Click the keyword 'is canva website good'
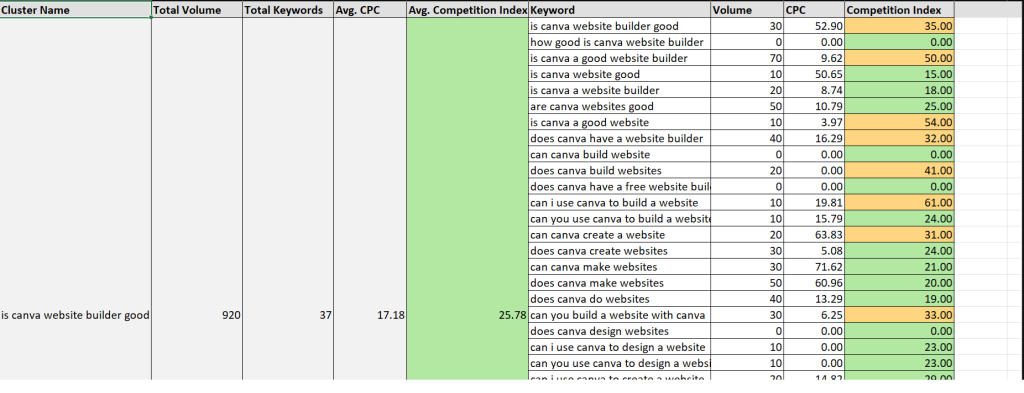 coord(619,74)
